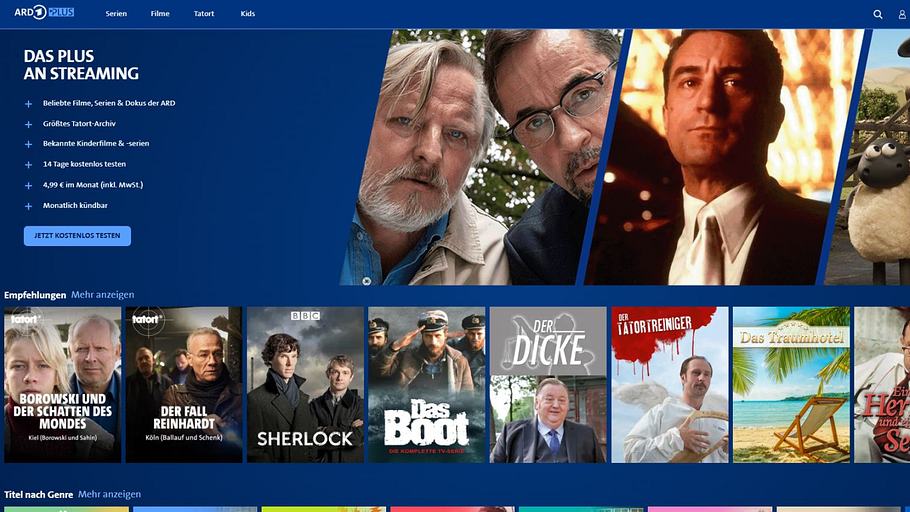The width and height of the screenshot is (910, 512).
Task: Open the Kids category
Action: pos(248,14)
